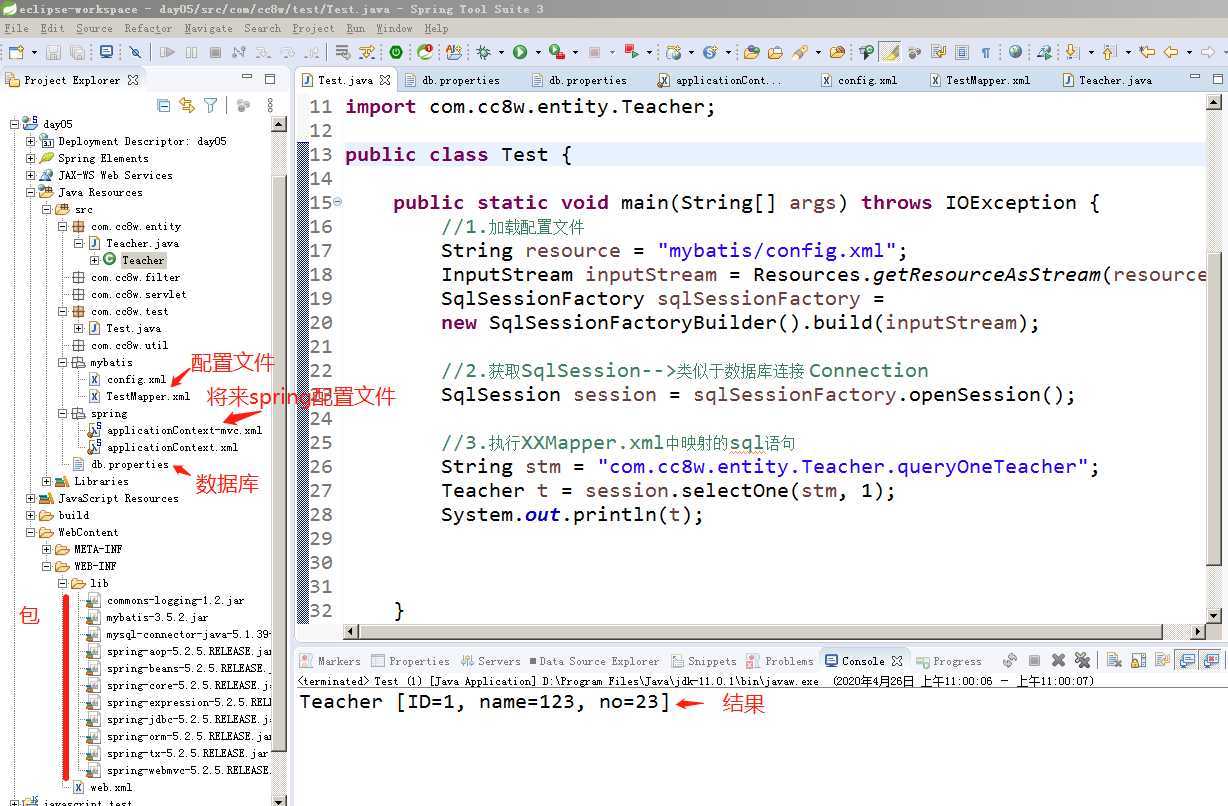Click the Open Web Browser globe icon
The image size is (1228, 806).
click(1016, 51)
